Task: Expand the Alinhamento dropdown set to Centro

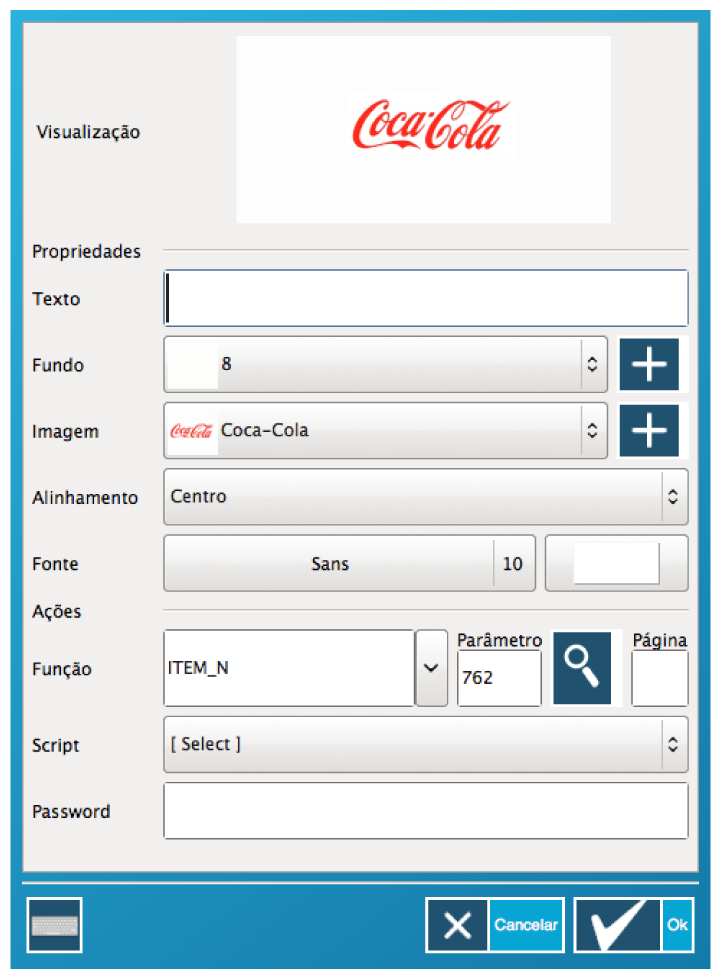Action: coord(425,497)
